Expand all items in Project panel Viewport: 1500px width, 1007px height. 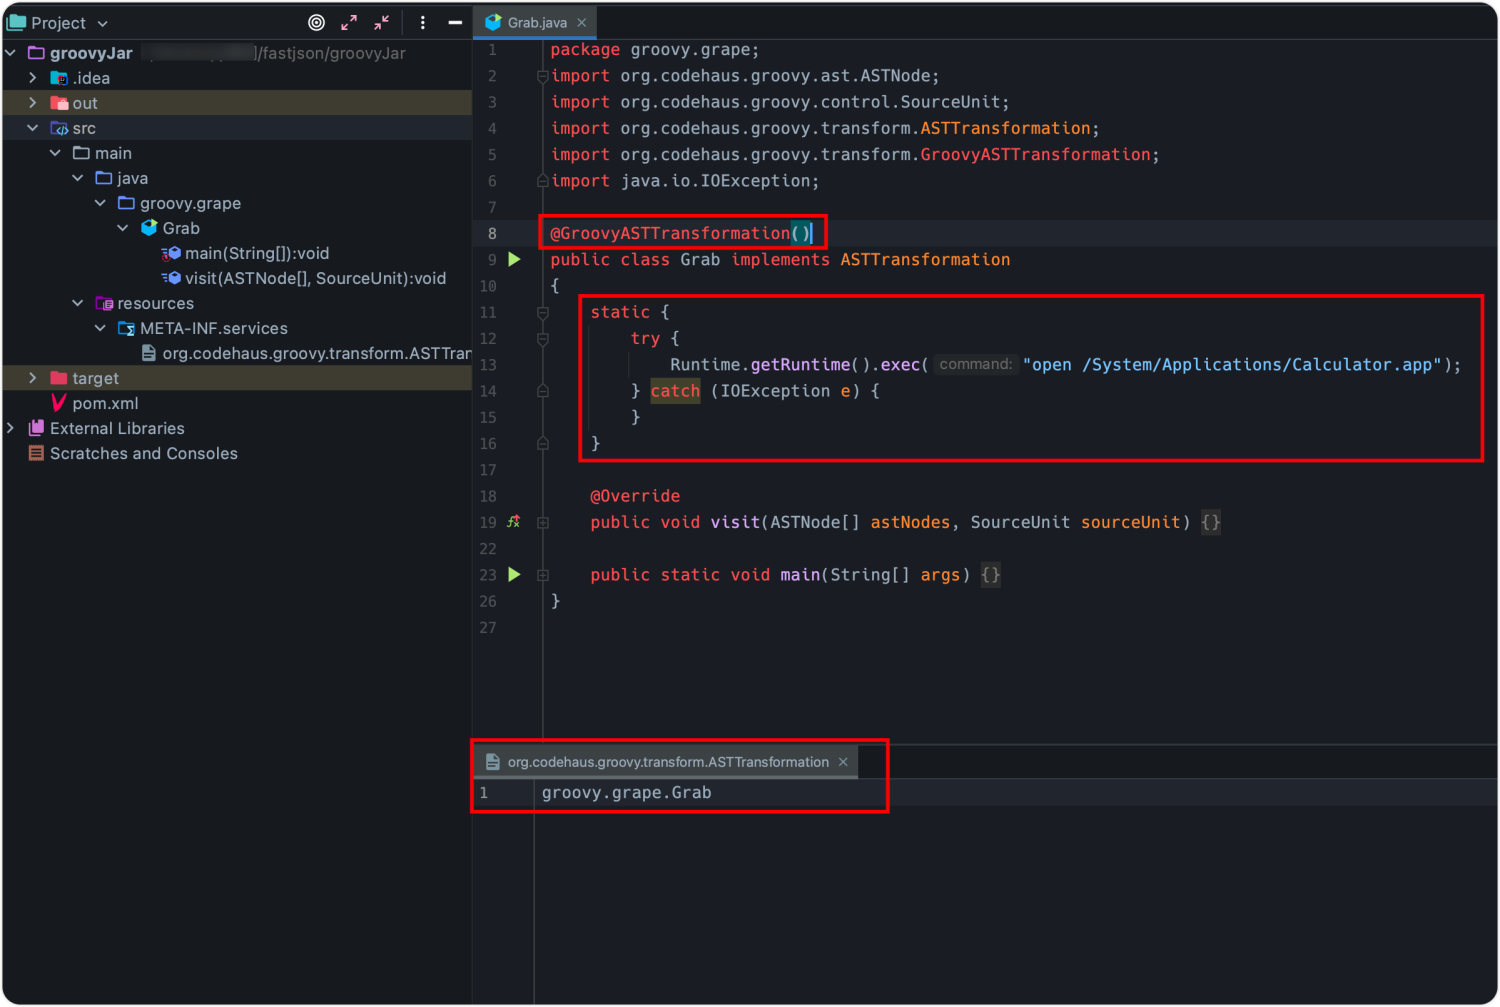tap(349, 22)
